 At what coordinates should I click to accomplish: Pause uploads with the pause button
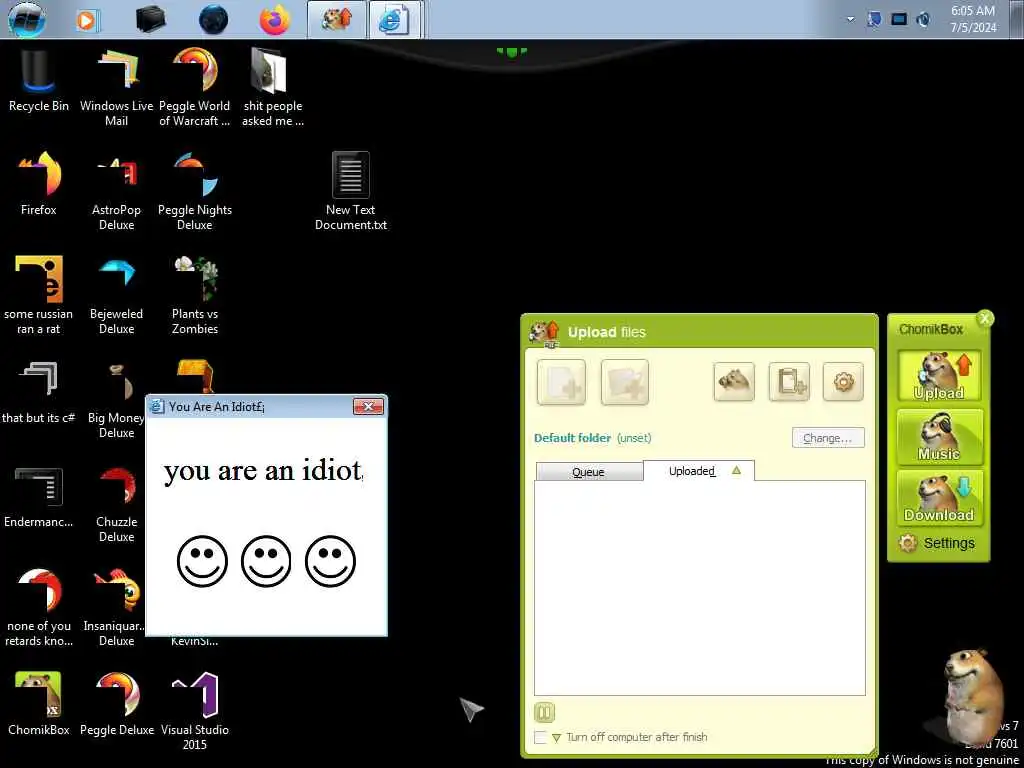pos(544,712)
